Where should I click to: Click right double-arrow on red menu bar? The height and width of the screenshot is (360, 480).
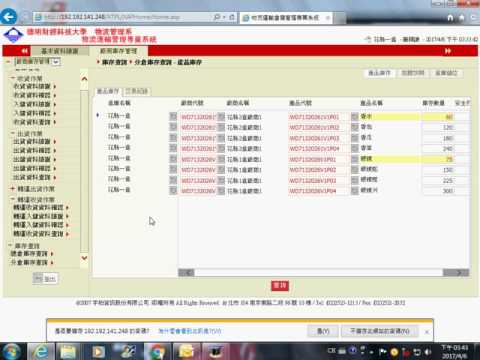(448, 51)
